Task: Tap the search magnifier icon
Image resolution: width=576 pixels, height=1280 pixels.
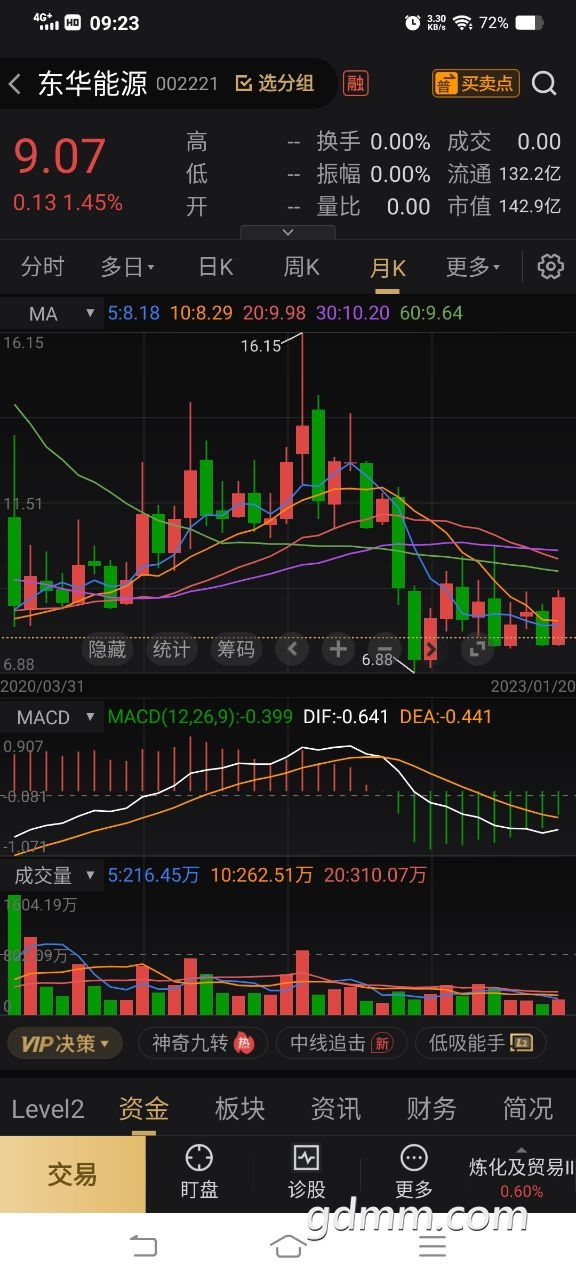Action: tap(544, 84)
